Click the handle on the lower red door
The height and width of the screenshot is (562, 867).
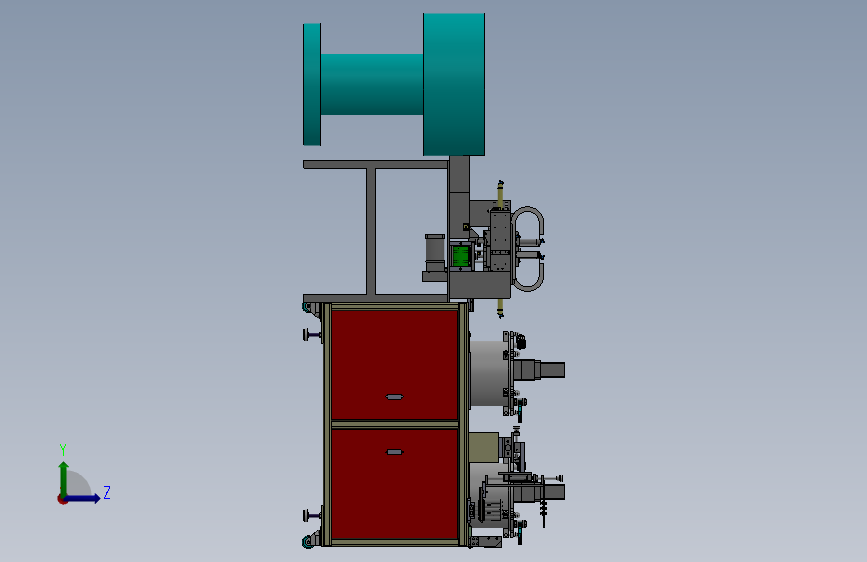pos(394,452)
